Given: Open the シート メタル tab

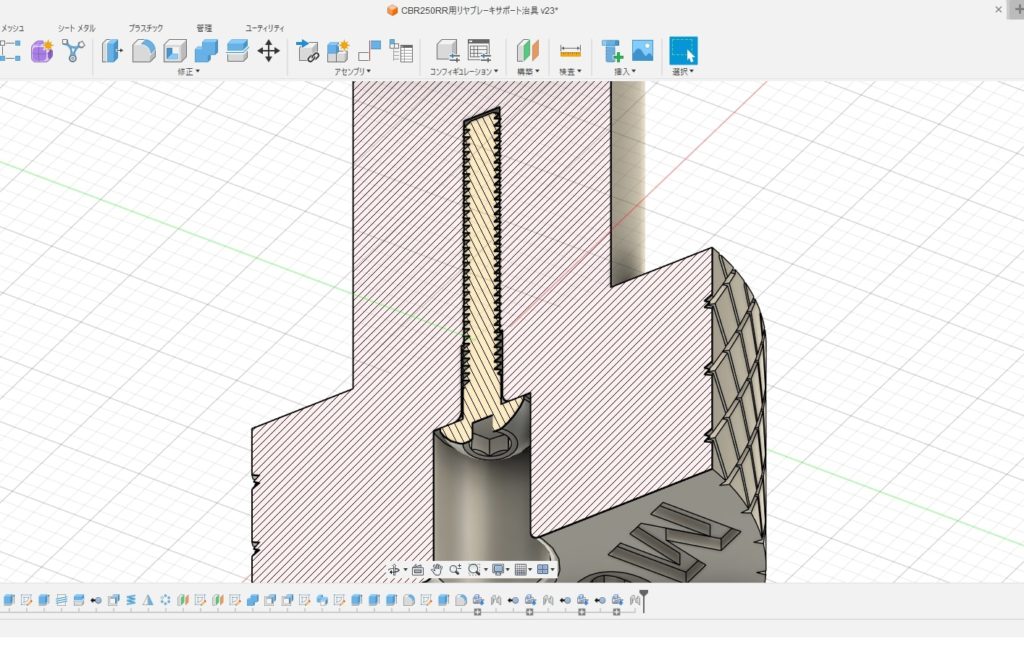Looking at the screenshot, I should pyautogui.click(x=77, y=28).
